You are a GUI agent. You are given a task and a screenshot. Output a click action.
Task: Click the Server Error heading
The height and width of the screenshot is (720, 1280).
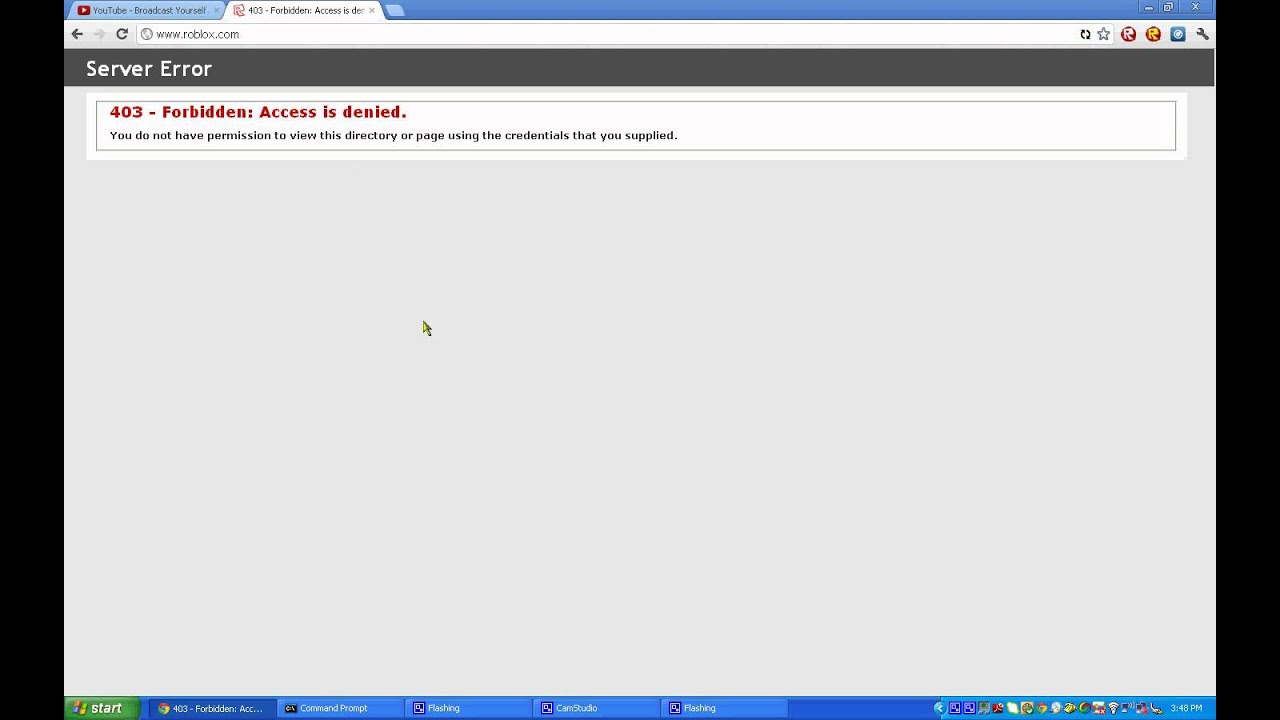(149, 69)
